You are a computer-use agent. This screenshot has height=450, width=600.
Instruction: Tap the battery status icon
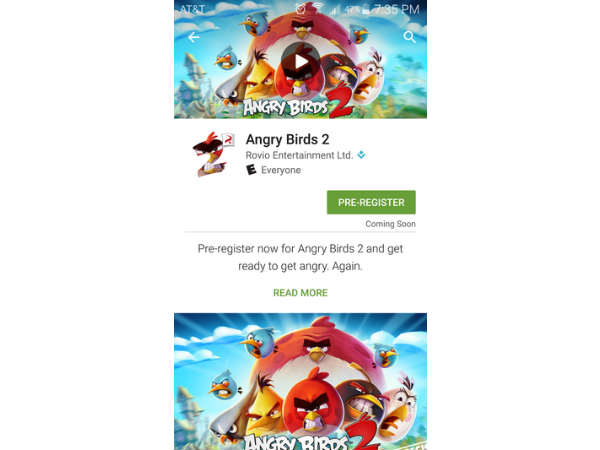365,10
